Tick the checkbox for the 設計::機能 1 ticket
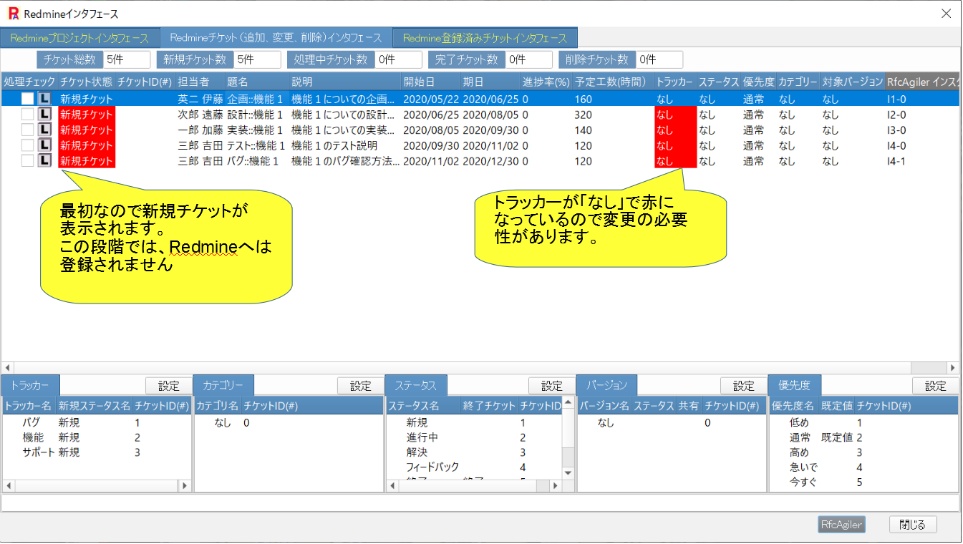Screen dimensions: 963x544 point(28,114)
